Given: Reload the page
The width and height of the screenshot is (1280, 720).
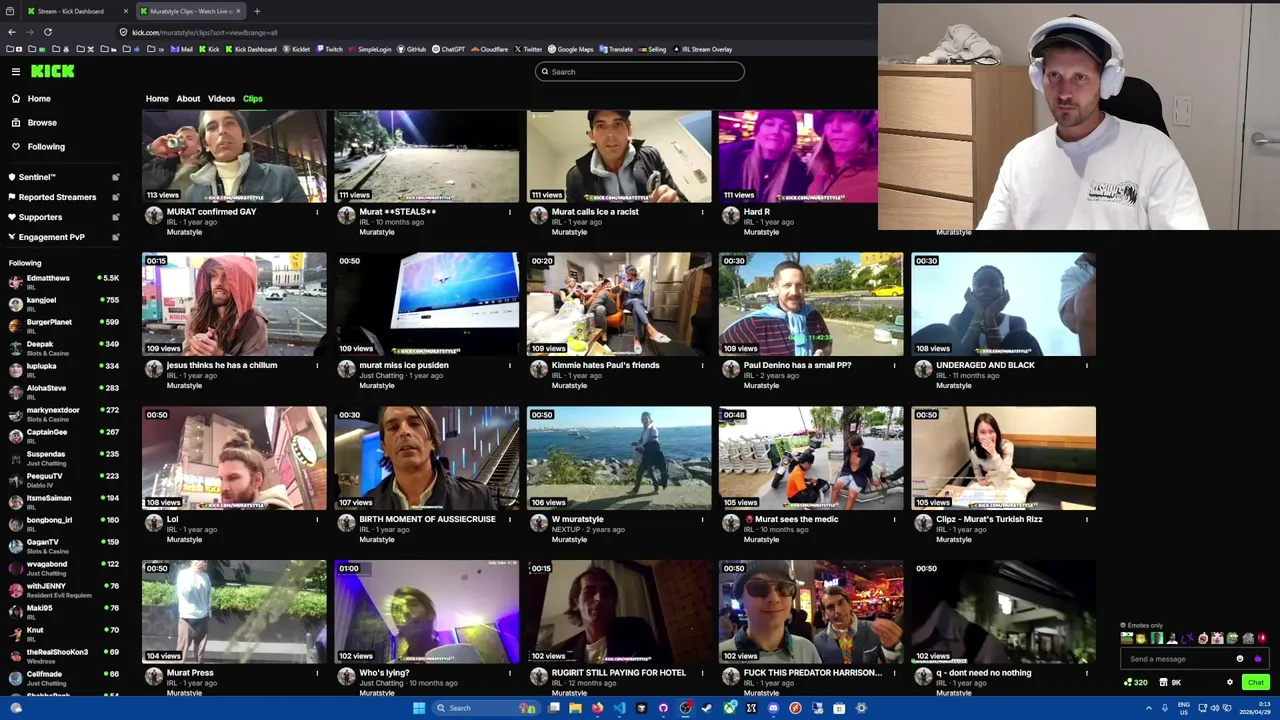Looking at the screenshot, I should [x=47, y=32].
